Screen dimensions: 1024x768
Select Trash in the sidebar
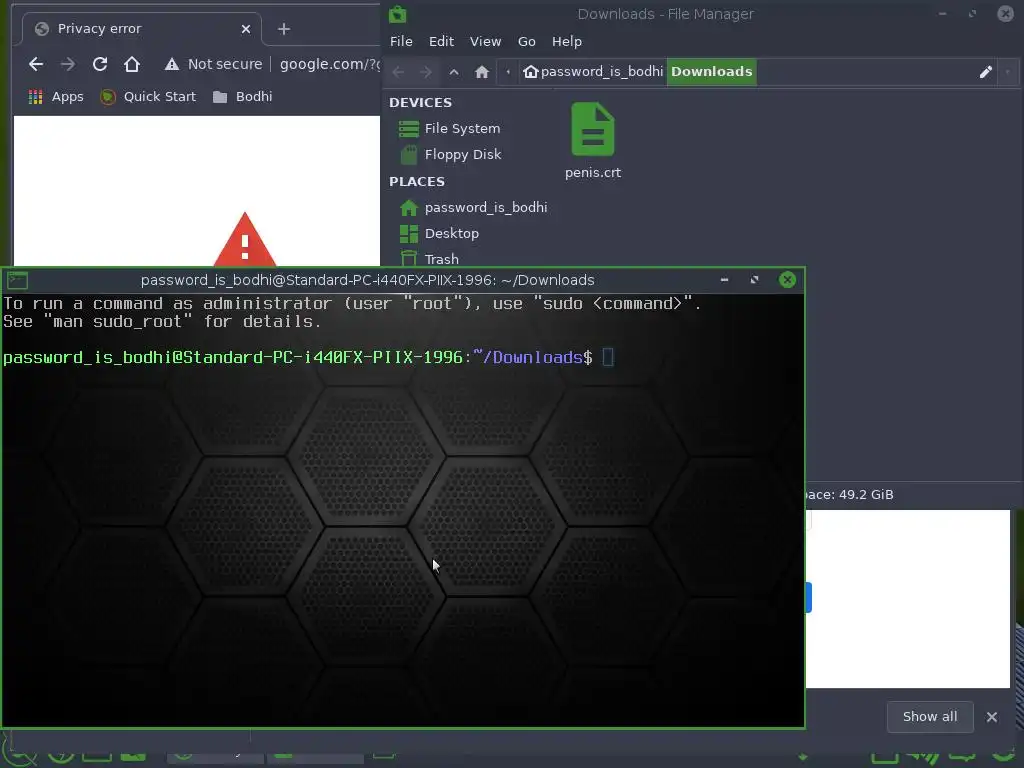click(429, 259)
